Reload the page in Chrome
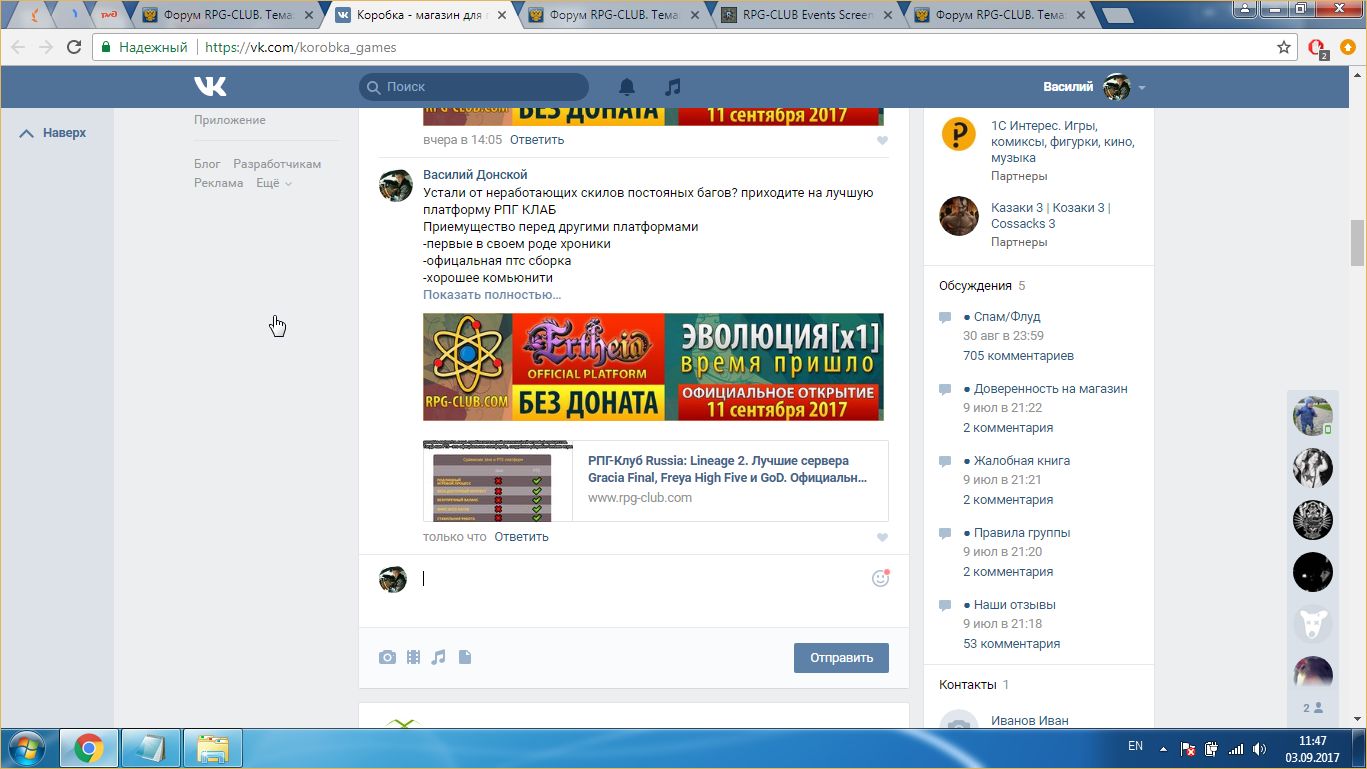Screen dimensions: 1367x769 pos(74,47)
